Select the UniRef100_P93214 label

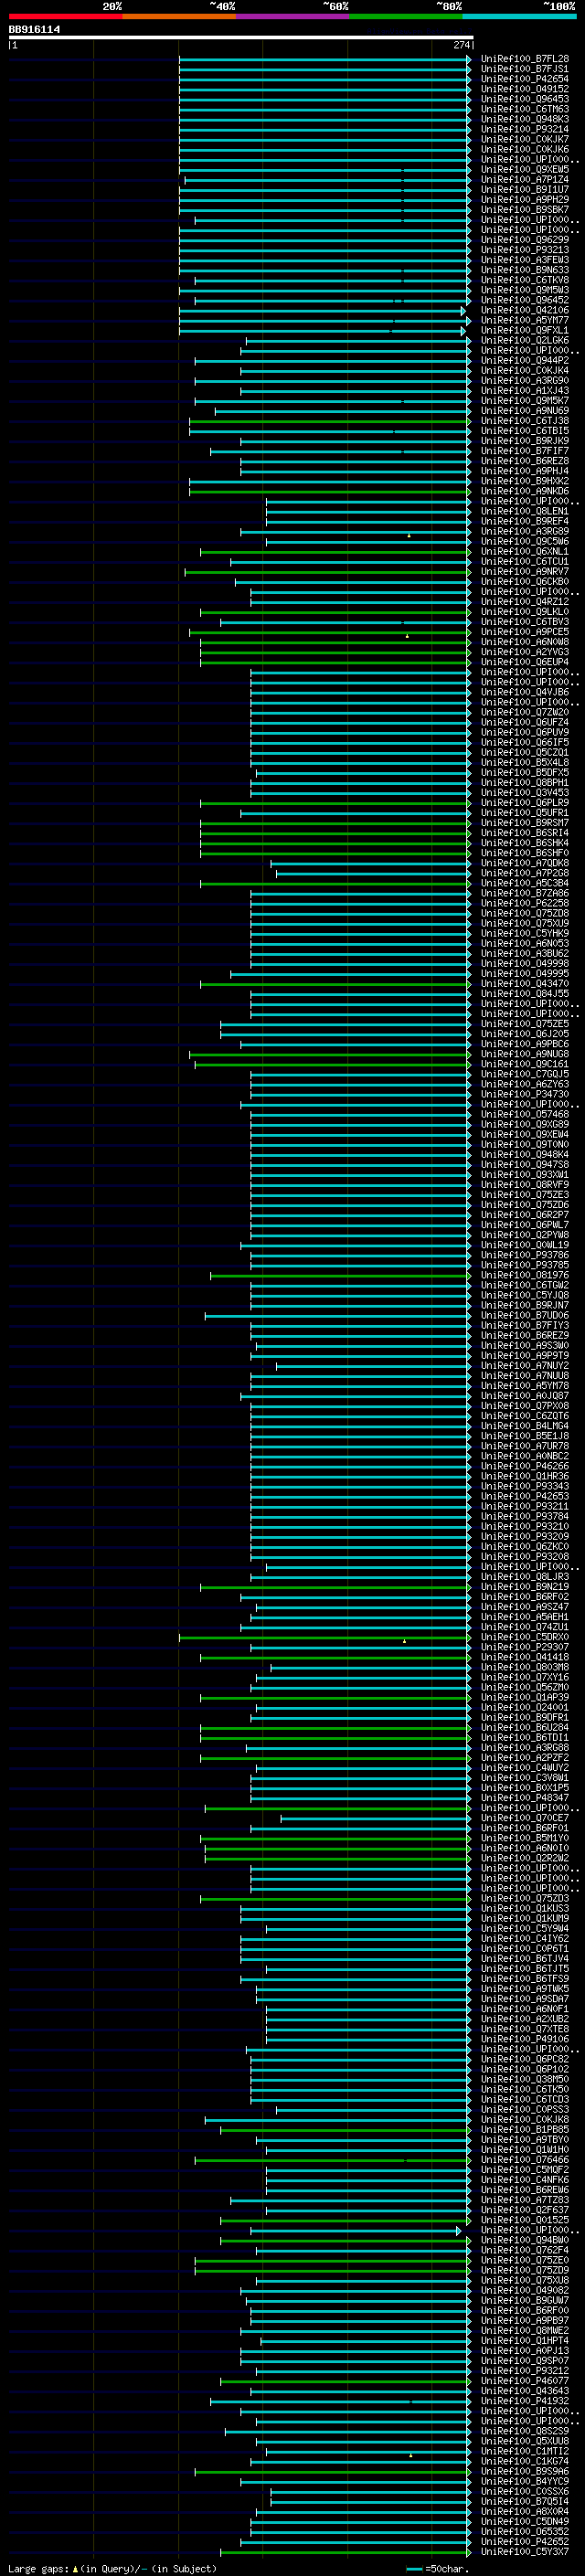coord(525,129)
